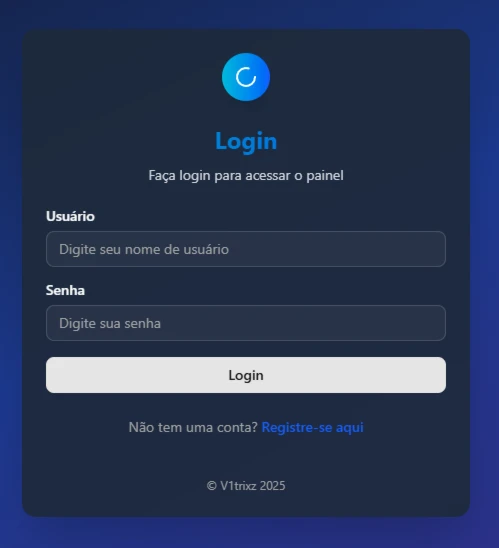
Task: Submit using the white Login button
Action: click(246, 375)
